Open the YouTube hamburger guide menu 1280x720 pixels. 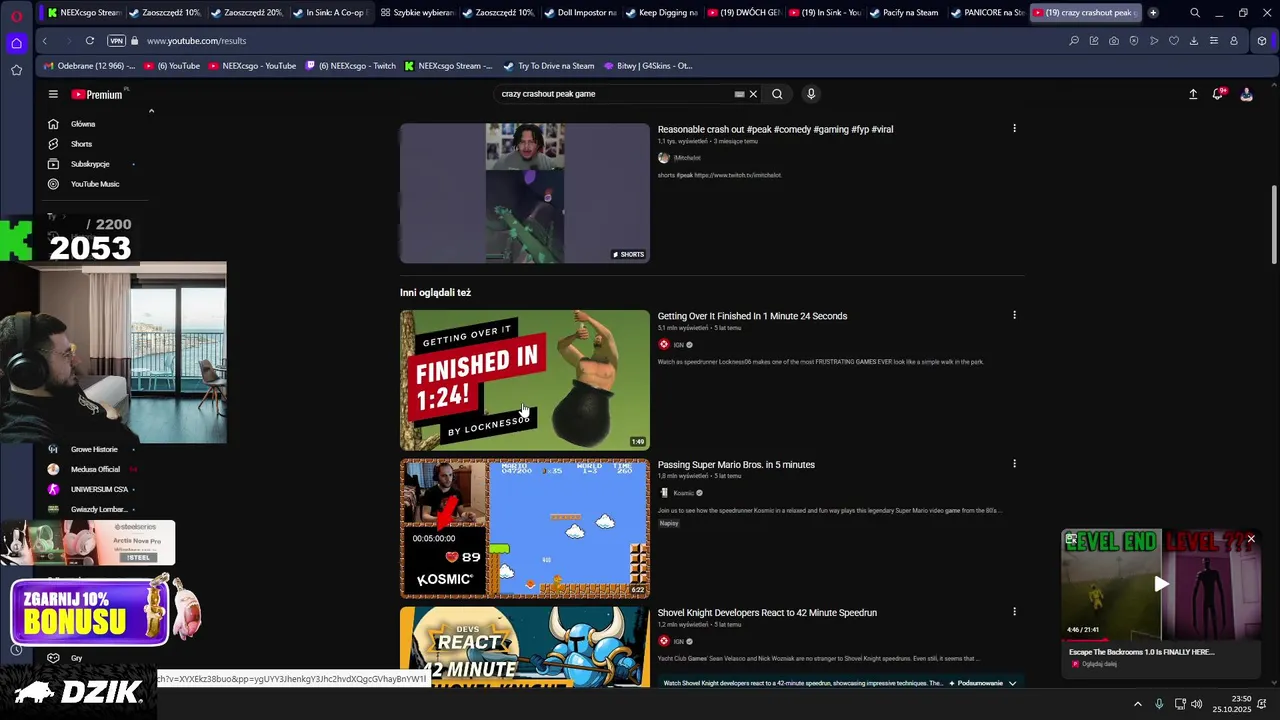53,94
